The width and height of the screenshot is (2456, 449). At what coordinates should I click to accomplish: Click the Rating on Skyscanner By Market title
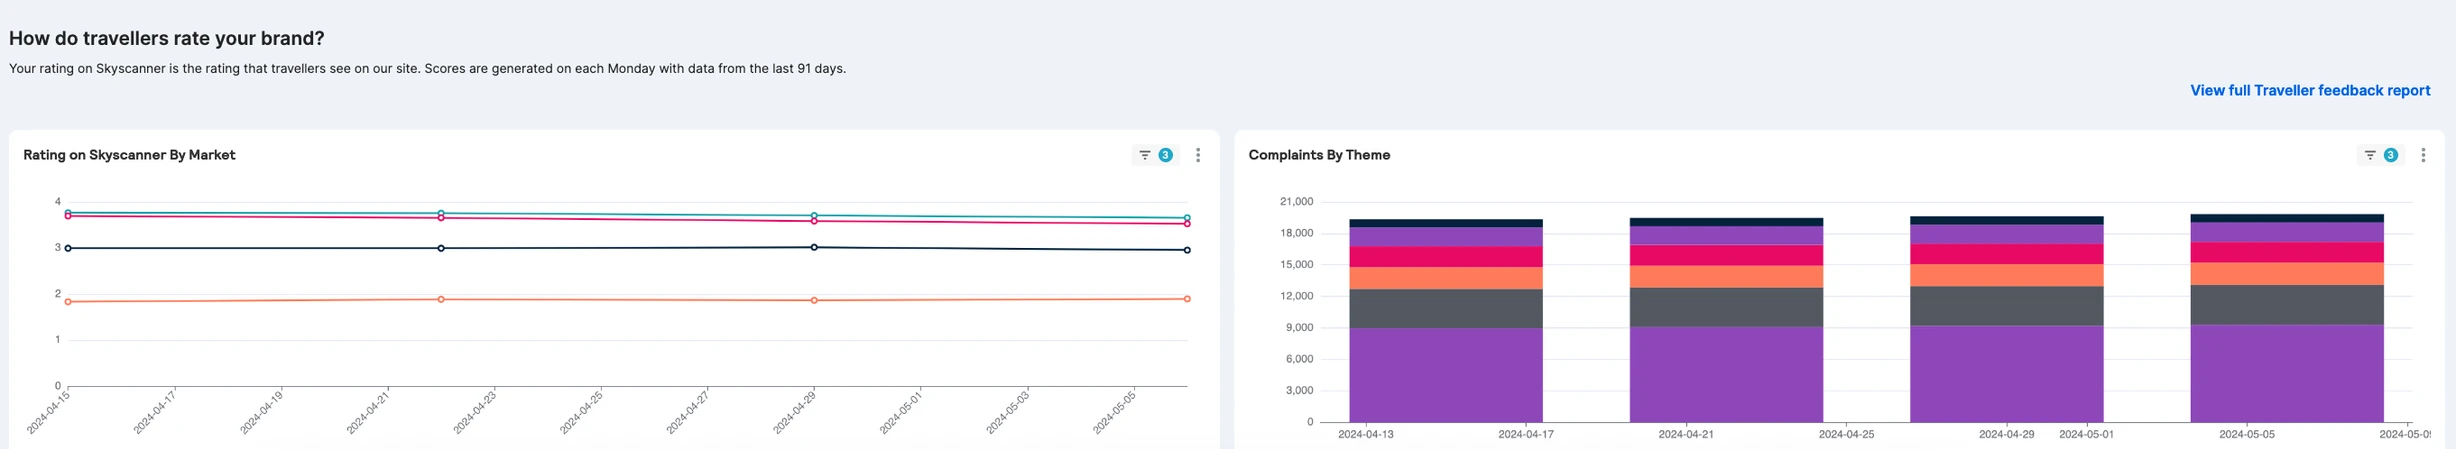tap(129, 155)
